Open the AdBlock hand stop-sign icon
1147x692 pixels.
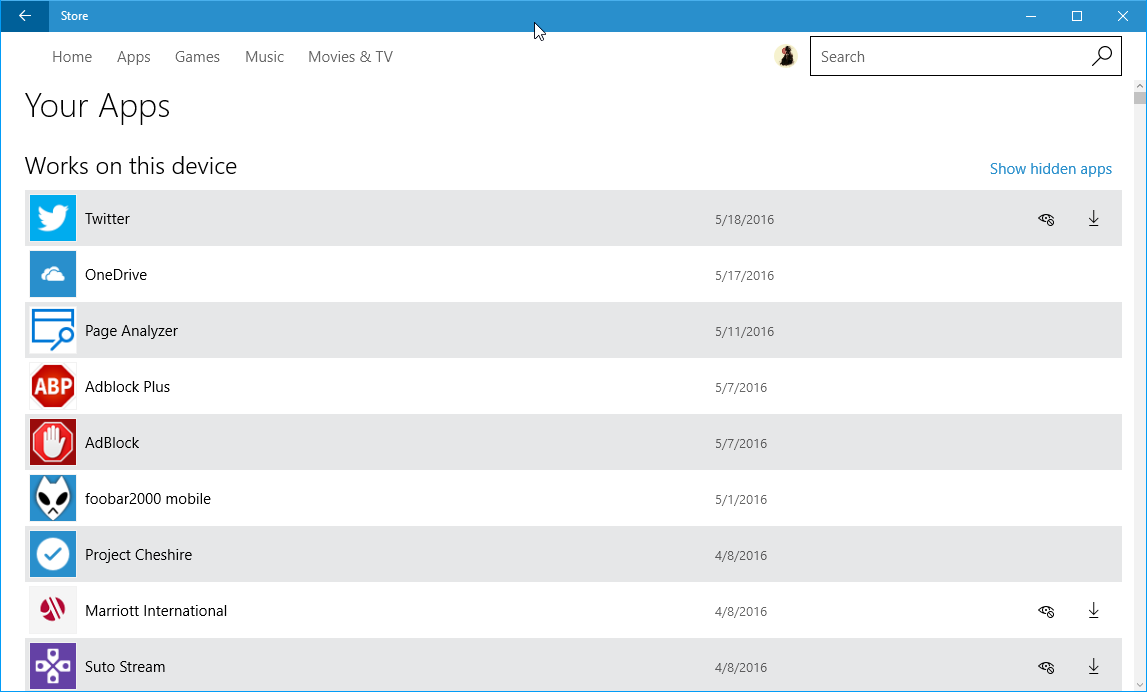click(53, 443)
